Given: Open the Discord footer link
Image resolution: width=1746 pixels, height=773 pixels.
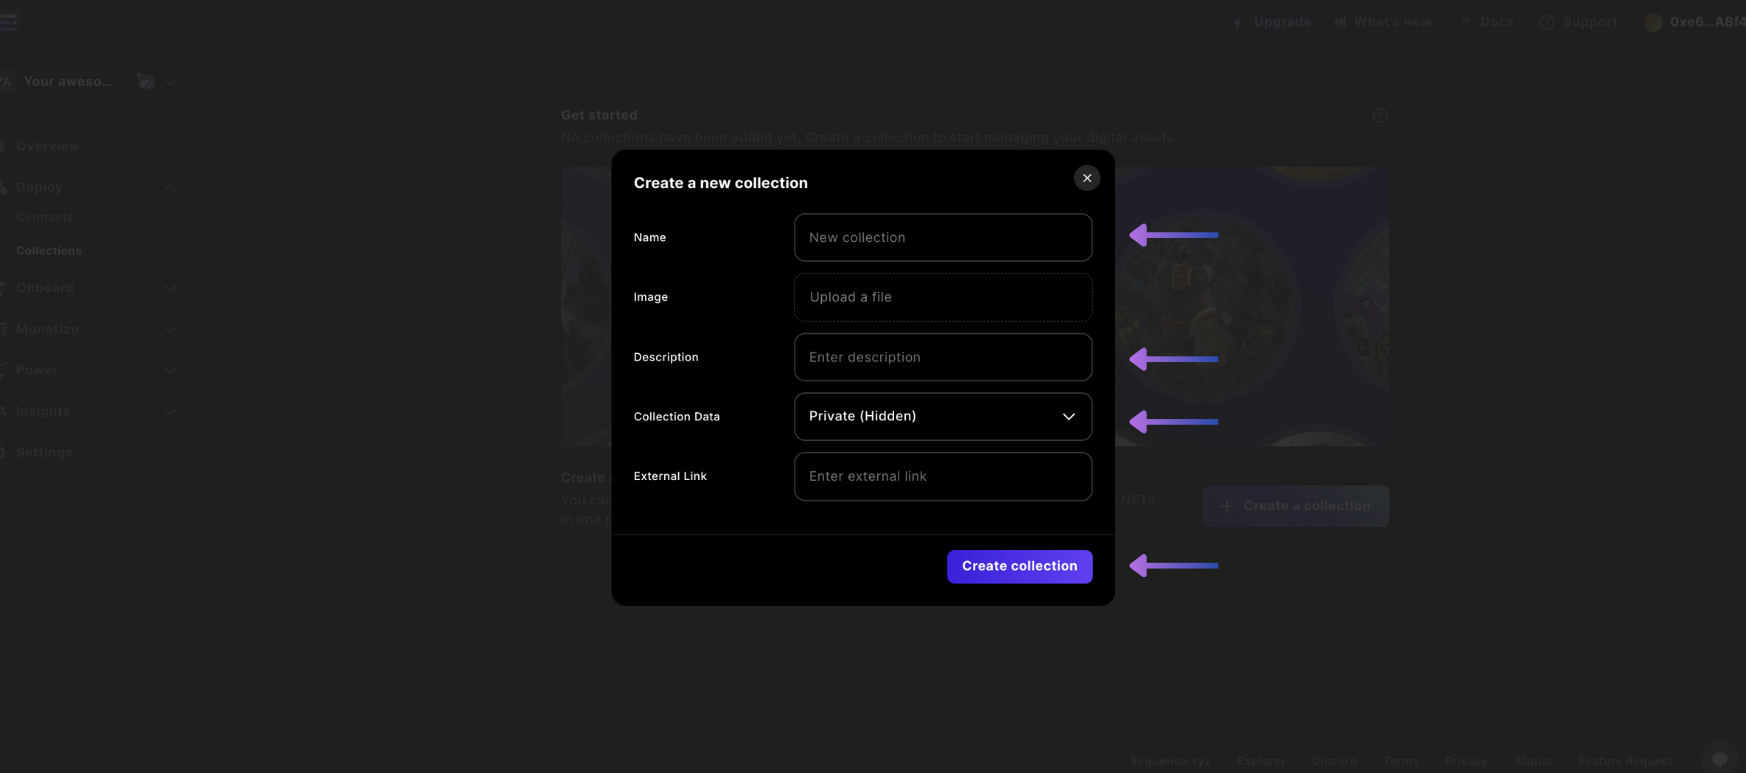Looking at the screenshot, I should pos(1334,761).
